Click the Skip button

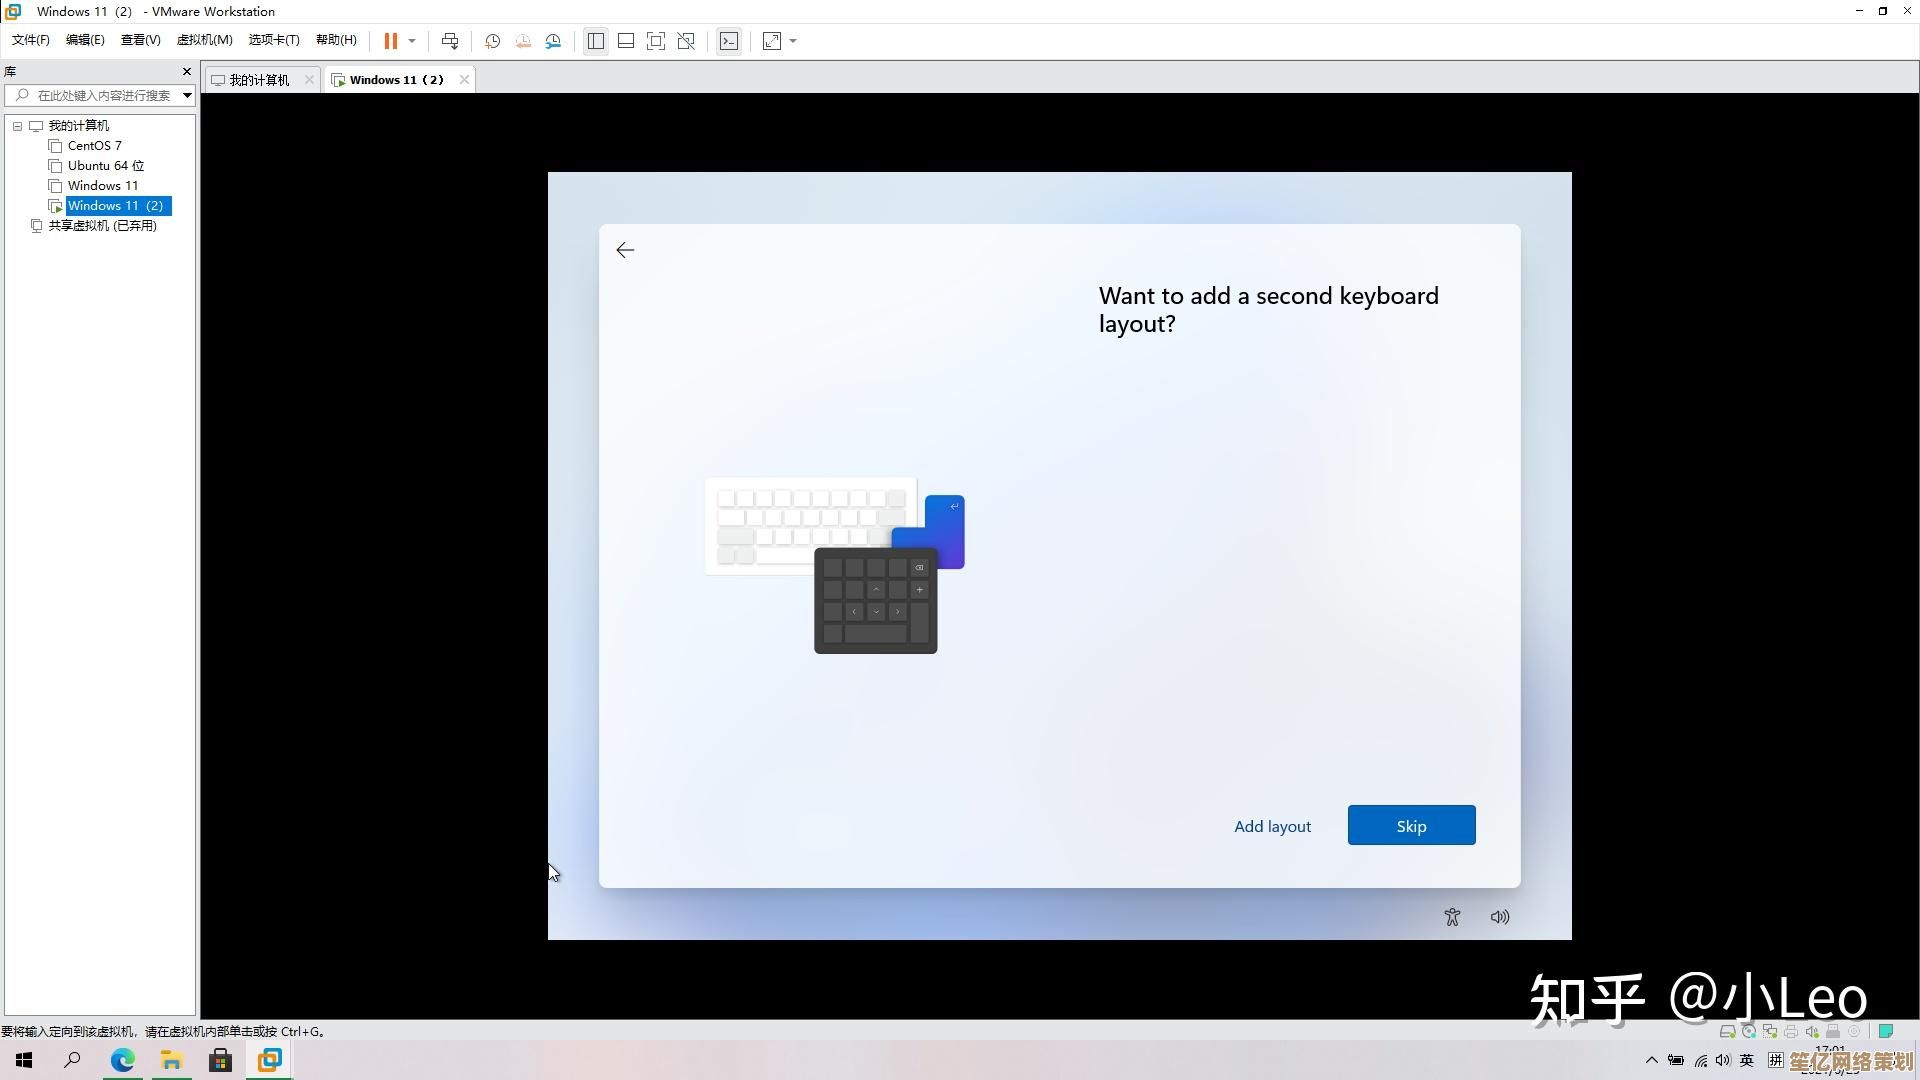[1411, 826]
